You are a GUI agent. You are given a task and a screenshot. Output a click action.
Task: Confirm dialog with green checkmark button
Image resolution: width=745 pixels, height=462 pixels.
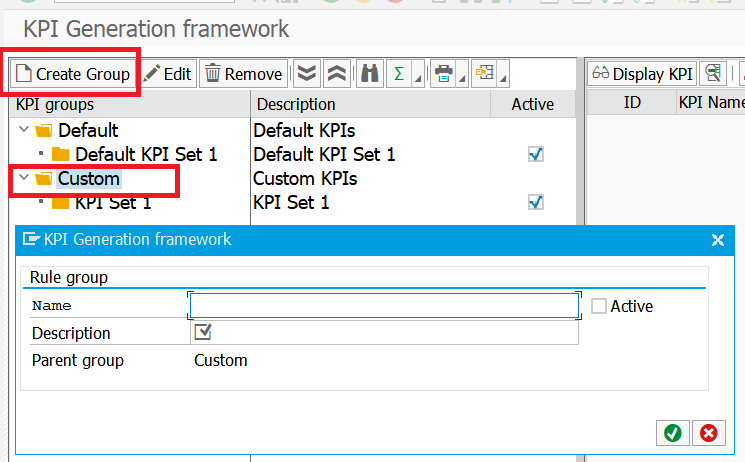[x=673, y=432]
